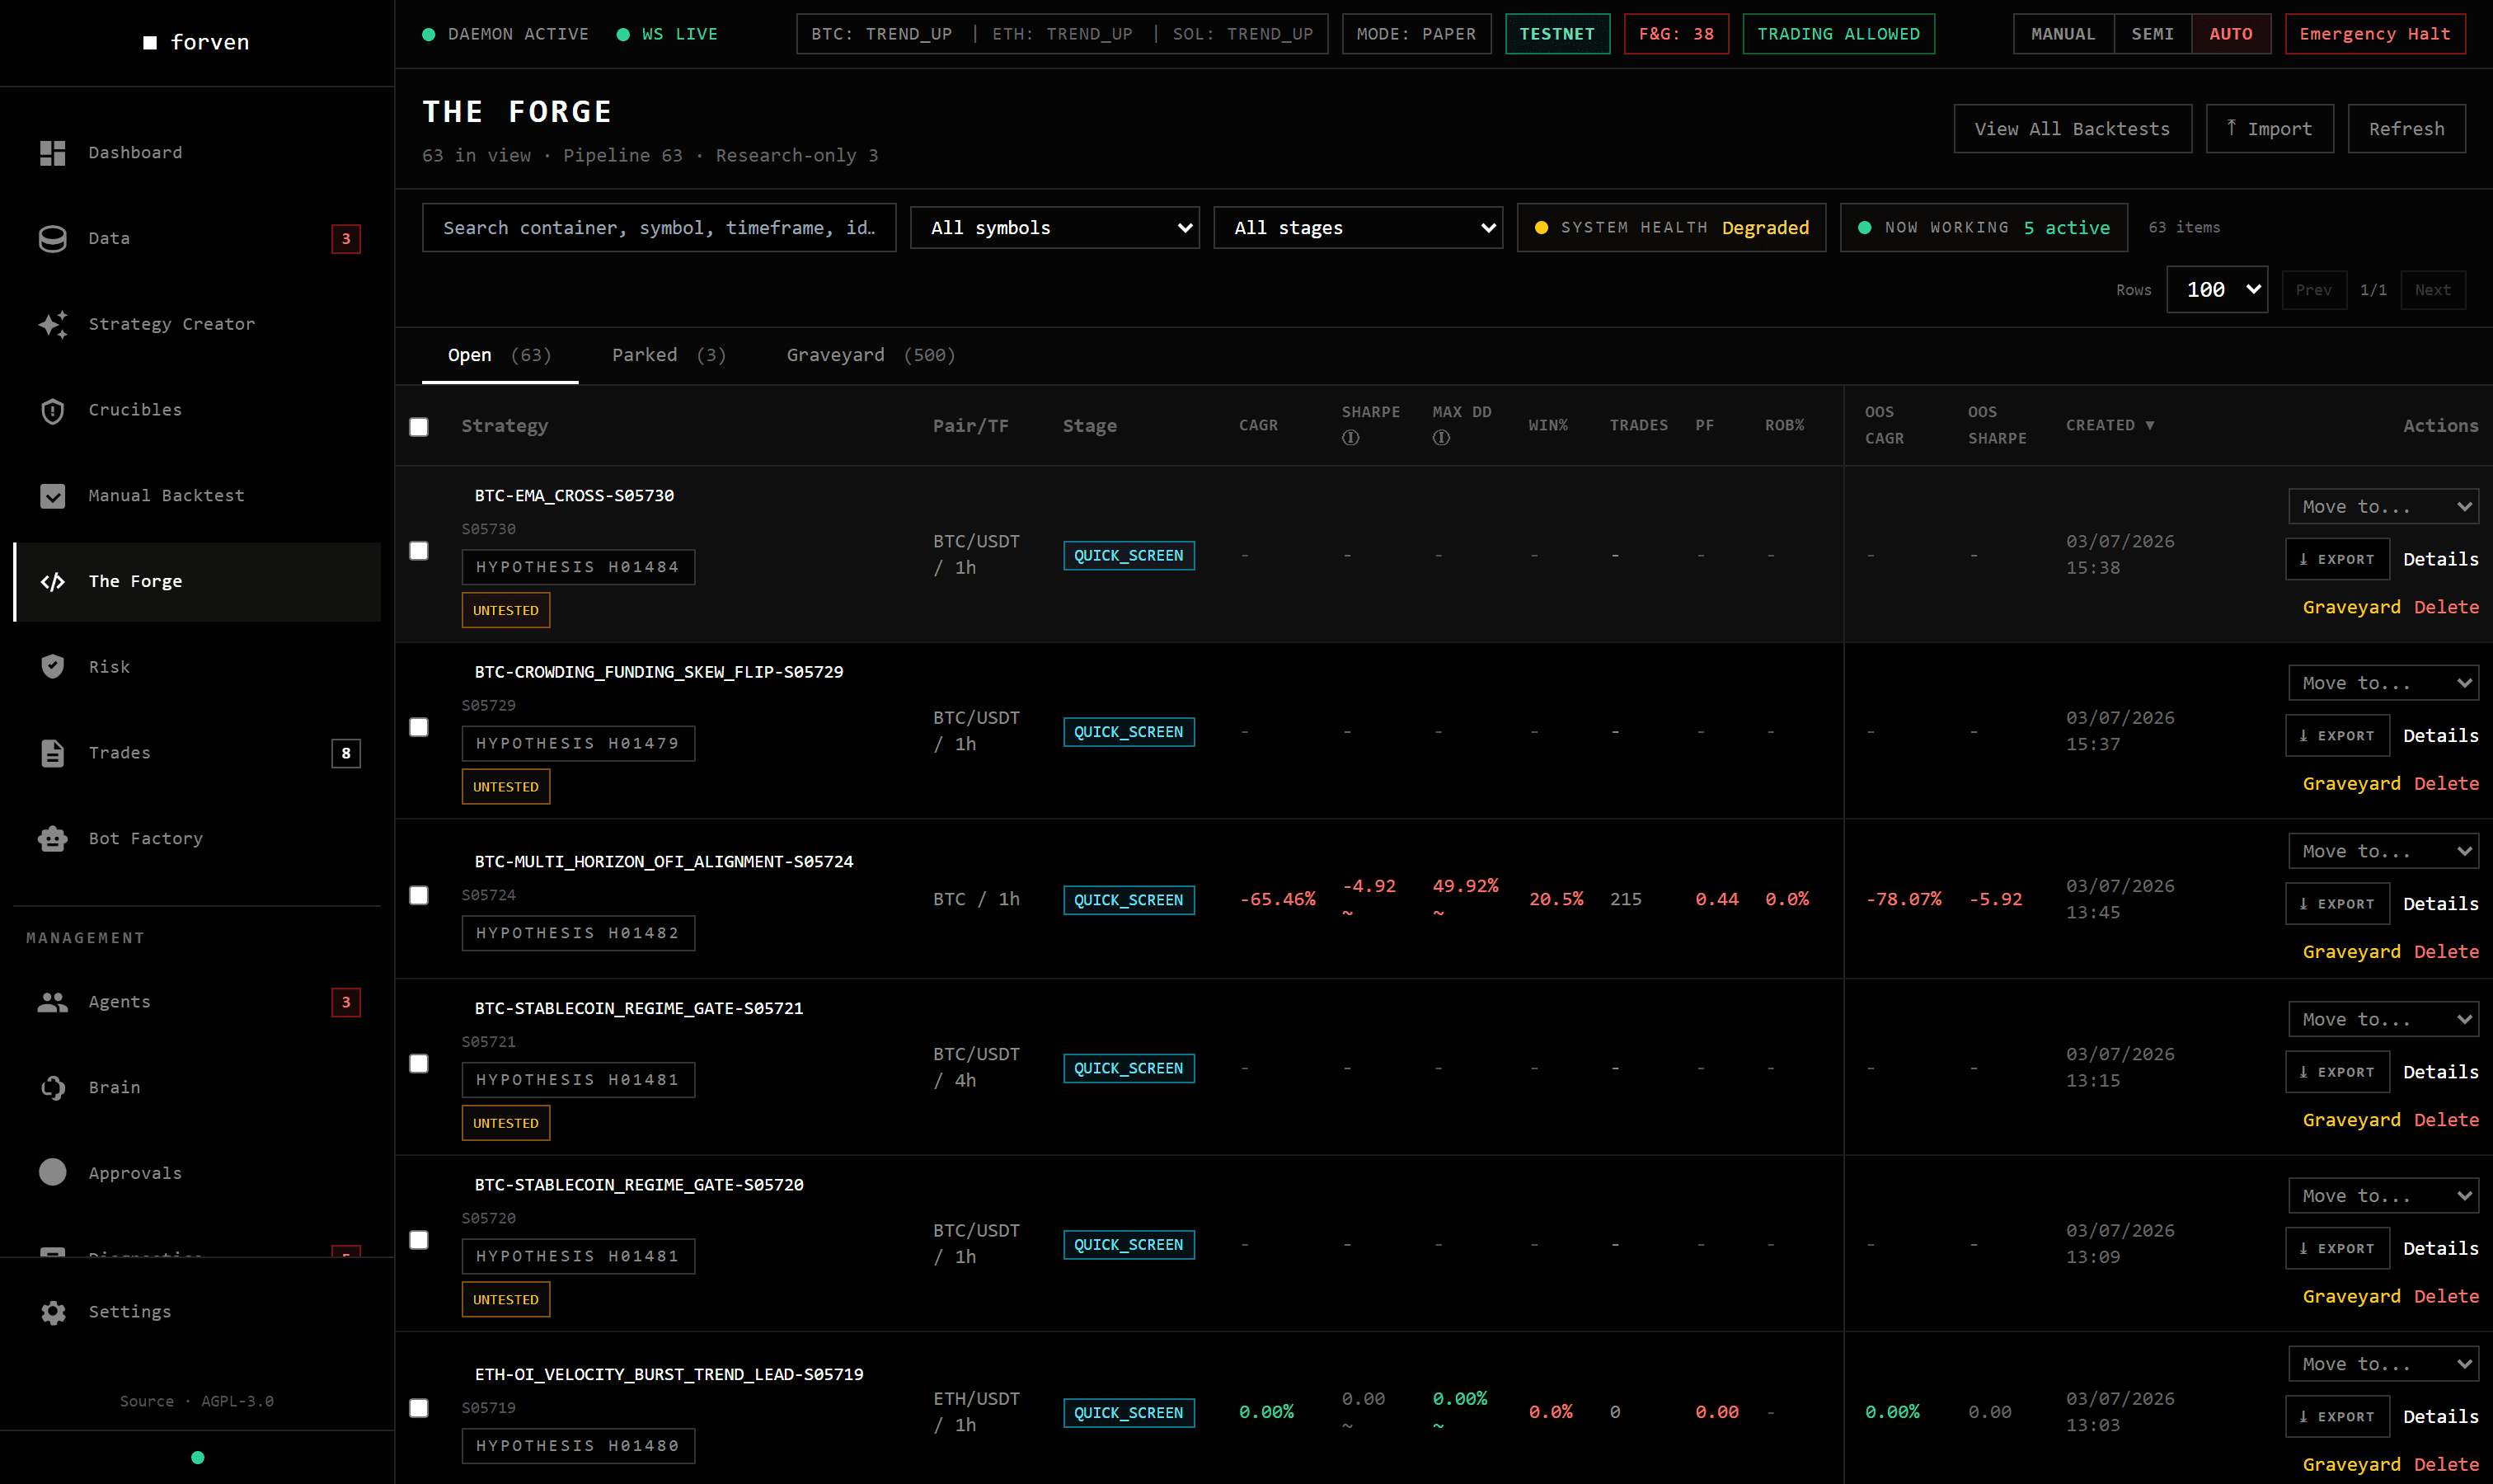The height and width of the screenshot is (1484, 2493).
Task: Click the Max DD column info icon
Action: (1441, 438)
